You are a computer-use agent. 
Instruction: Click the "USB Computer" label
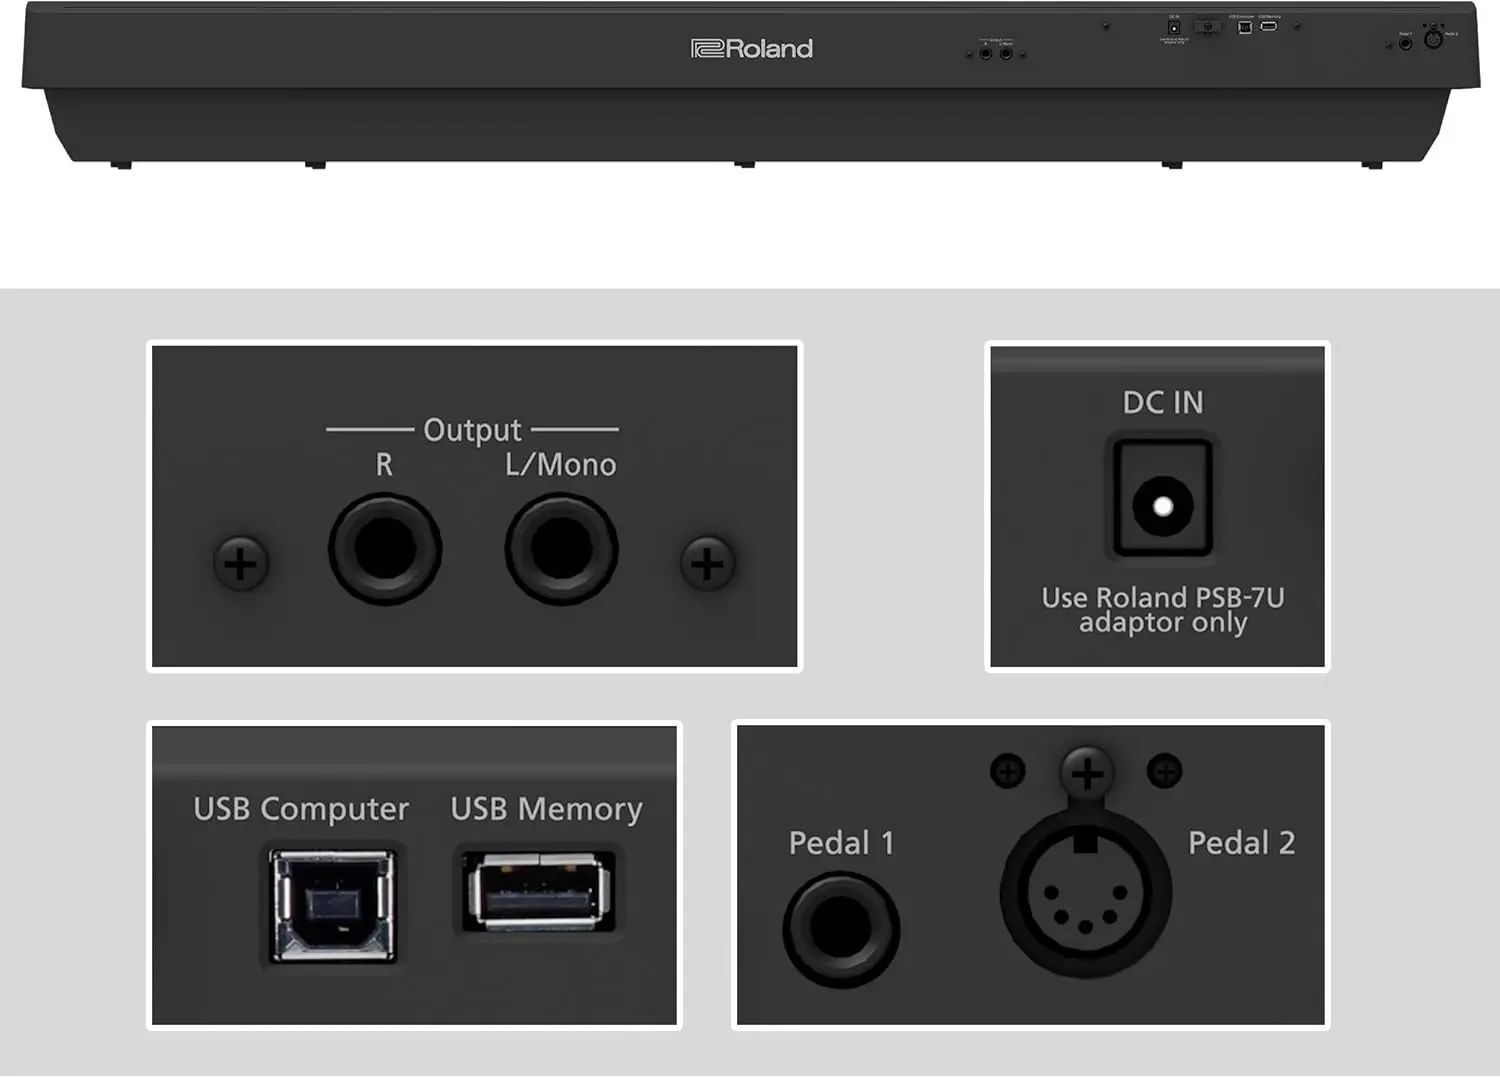(301, 809)
